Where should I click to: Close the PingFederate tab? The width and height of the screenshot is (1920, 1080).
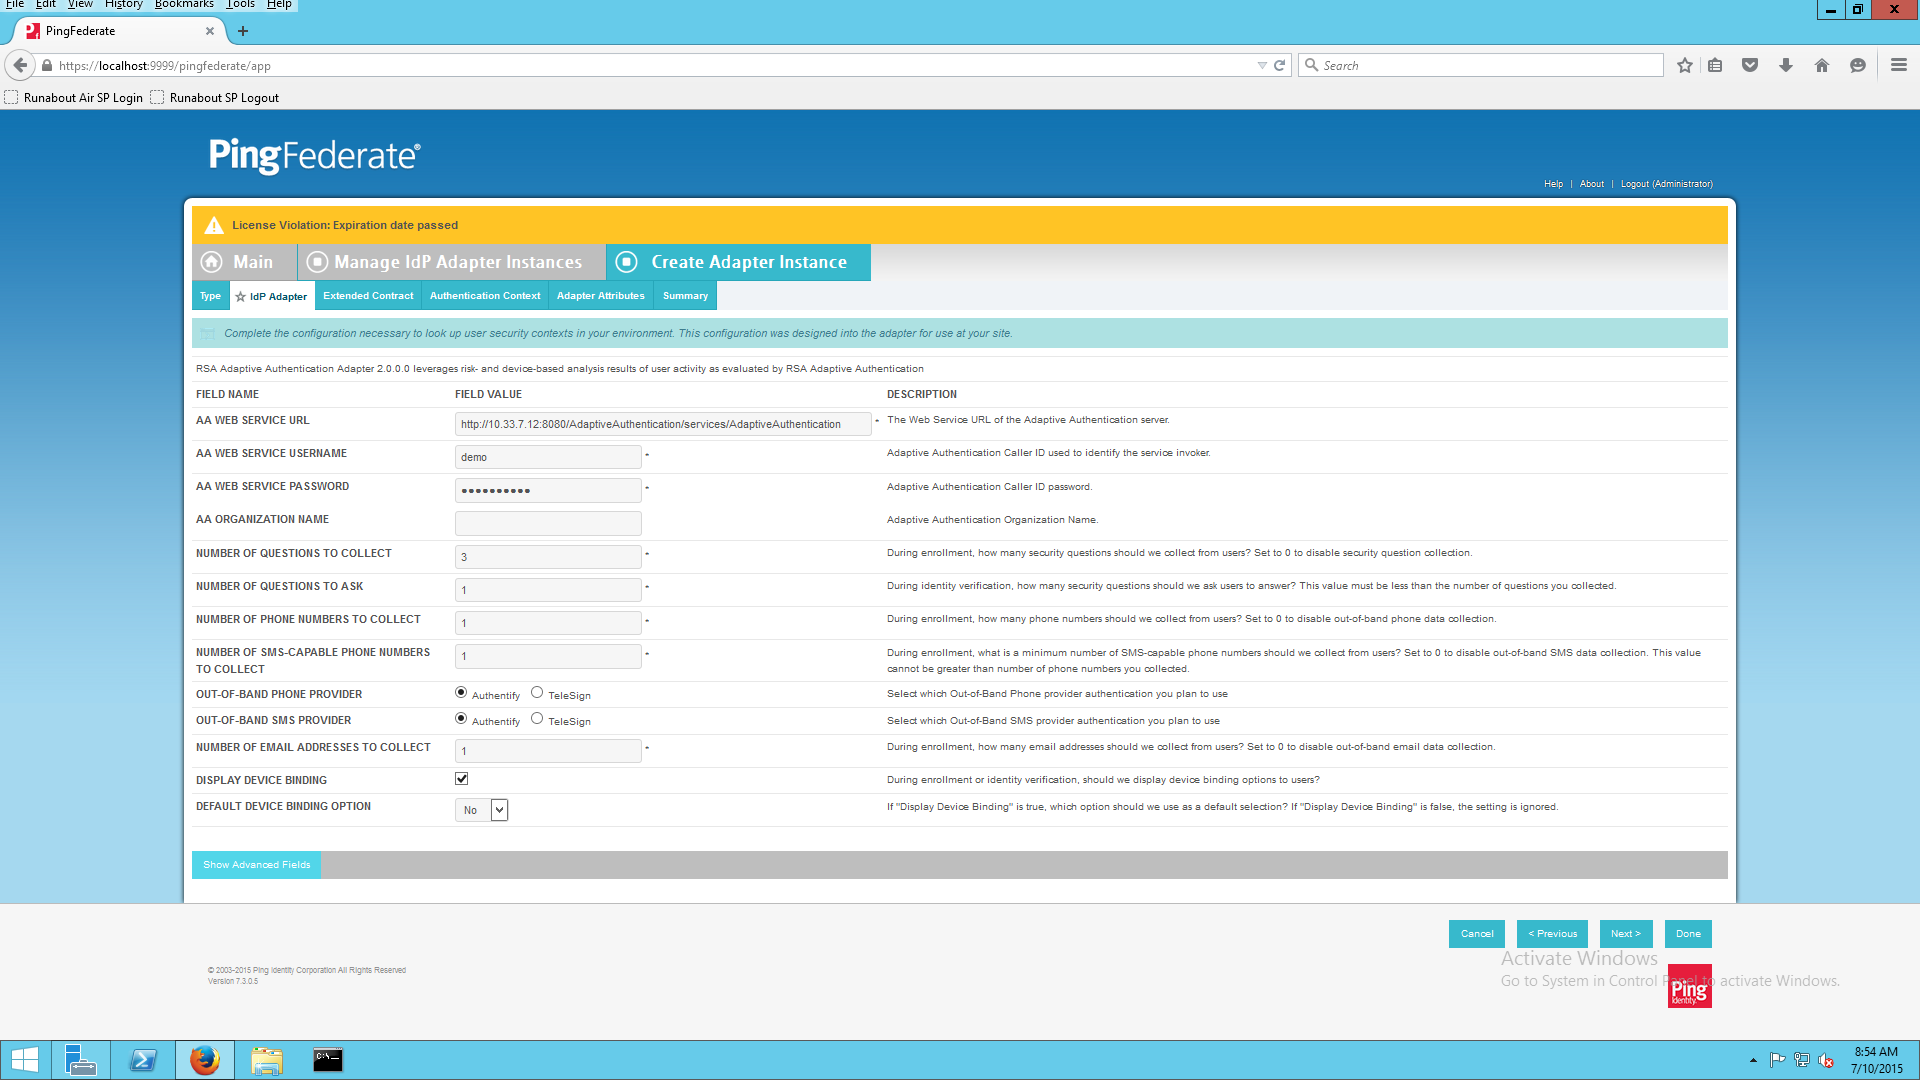click(x=210, y=31)
